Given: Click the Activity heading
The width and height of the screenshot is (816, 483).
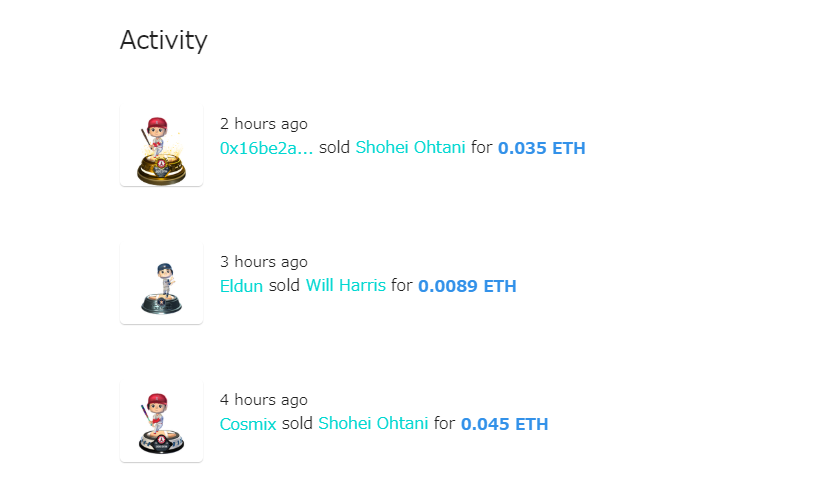Looking at the screenshot, I should point(163,40).
